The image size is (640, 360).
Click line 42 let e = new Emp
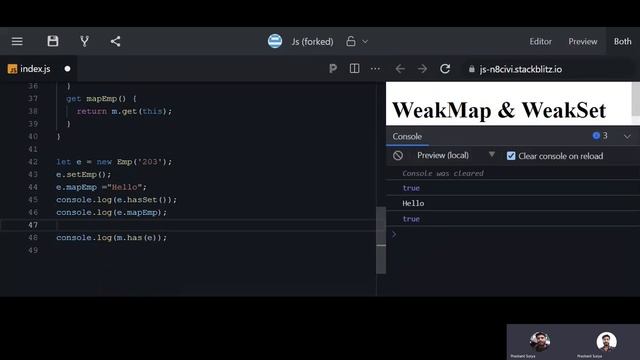(114, 162)
